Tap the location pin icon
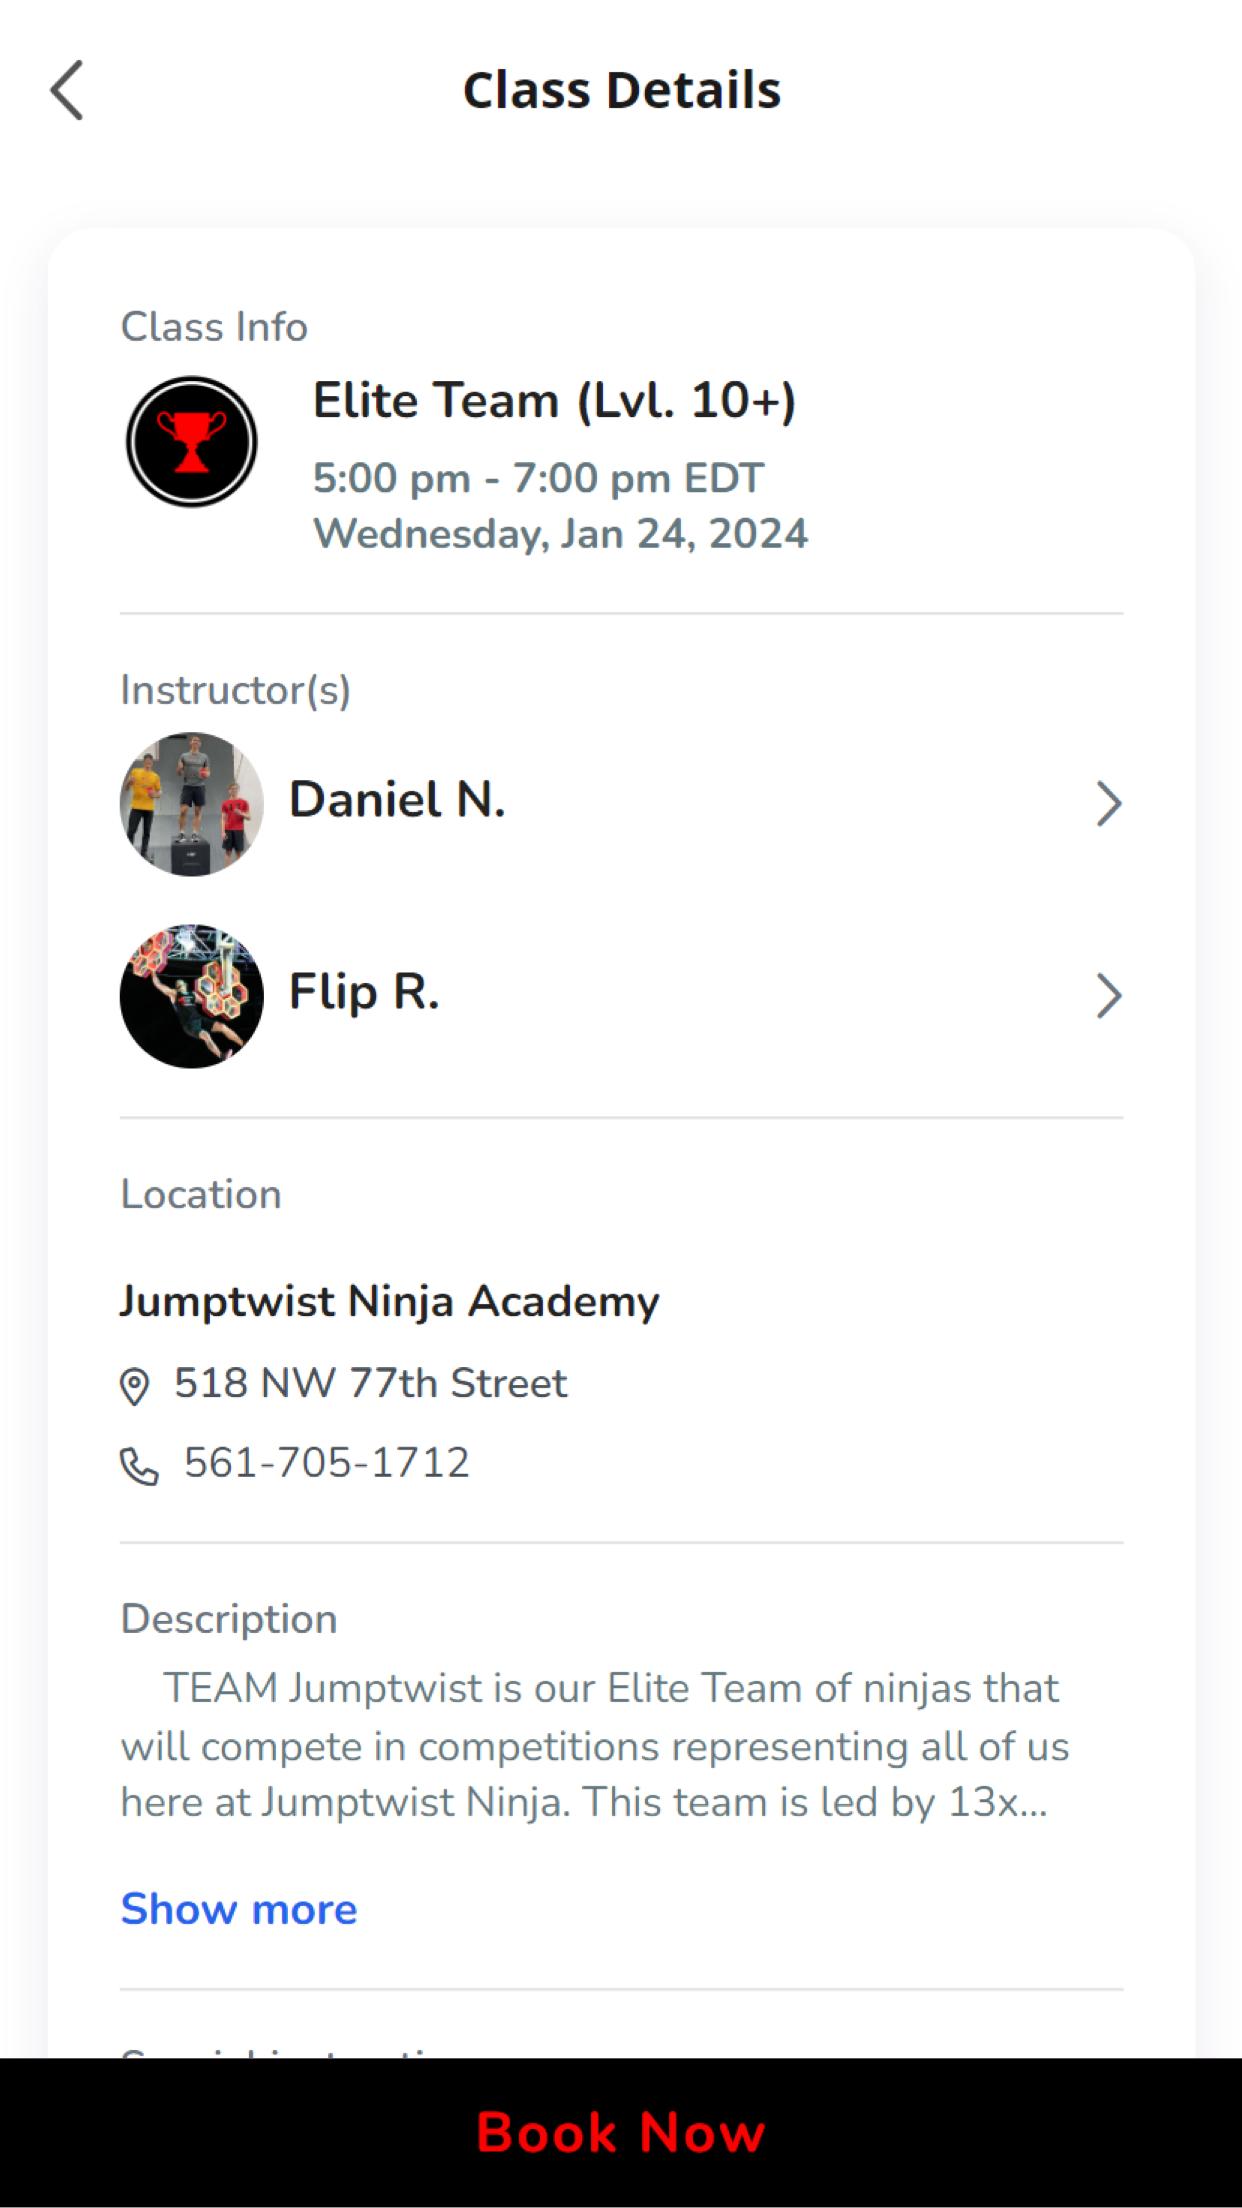The width and height of the screenshot is (1242, 2208). [134, 1386]
